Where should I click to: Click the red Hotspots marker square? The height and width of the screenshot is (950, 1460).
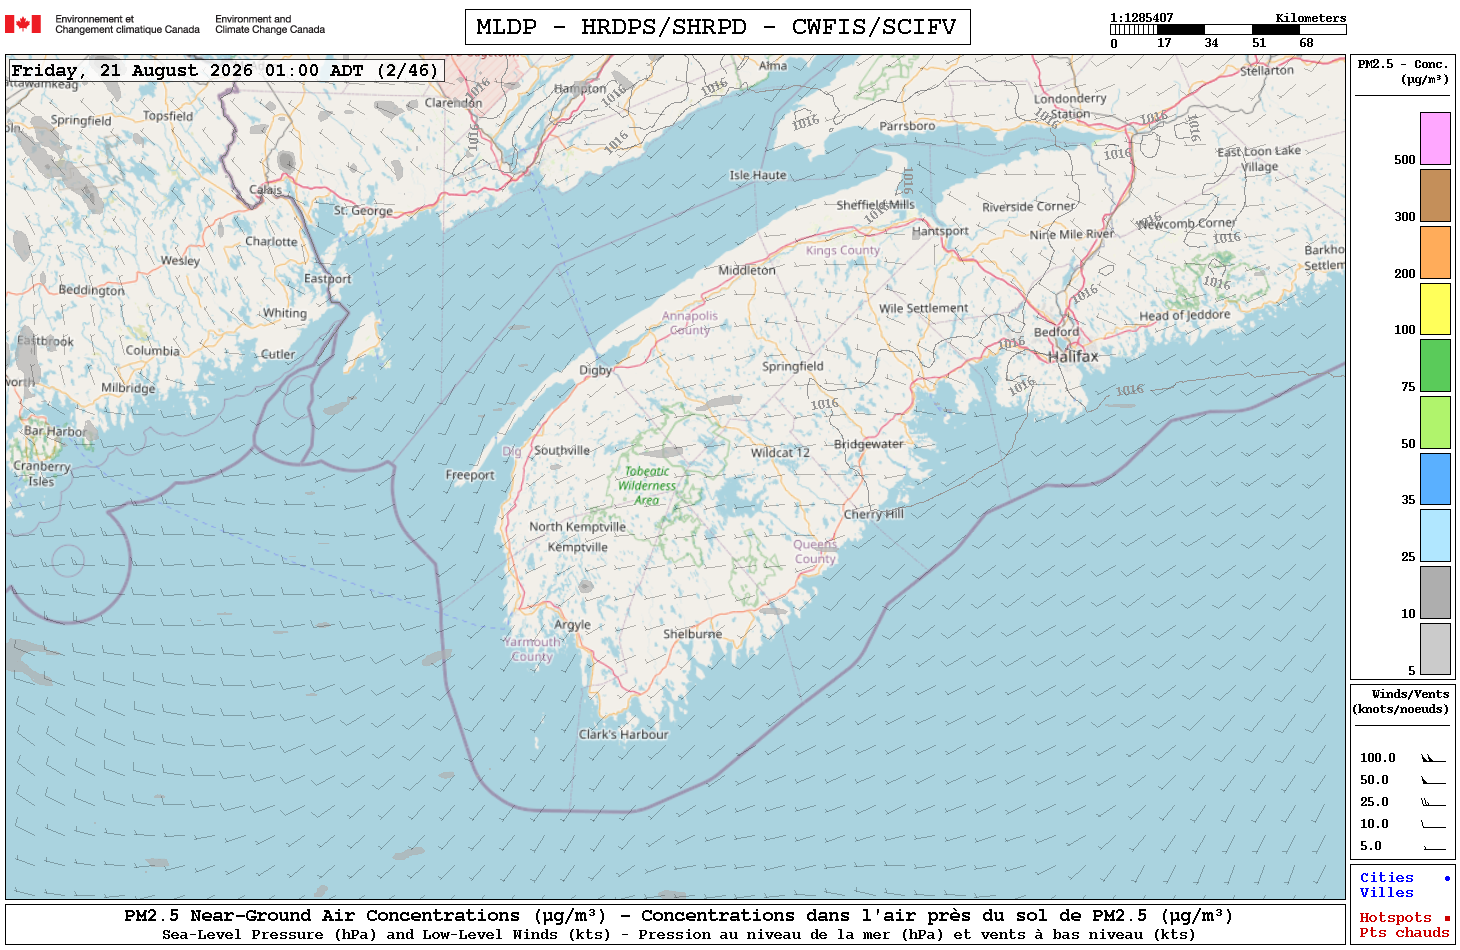(x=1447, y=918)
